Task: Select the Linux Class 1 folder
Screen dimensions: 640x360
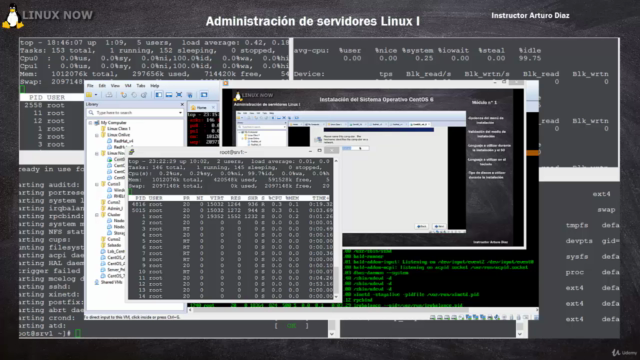Action: click(119, 129)
